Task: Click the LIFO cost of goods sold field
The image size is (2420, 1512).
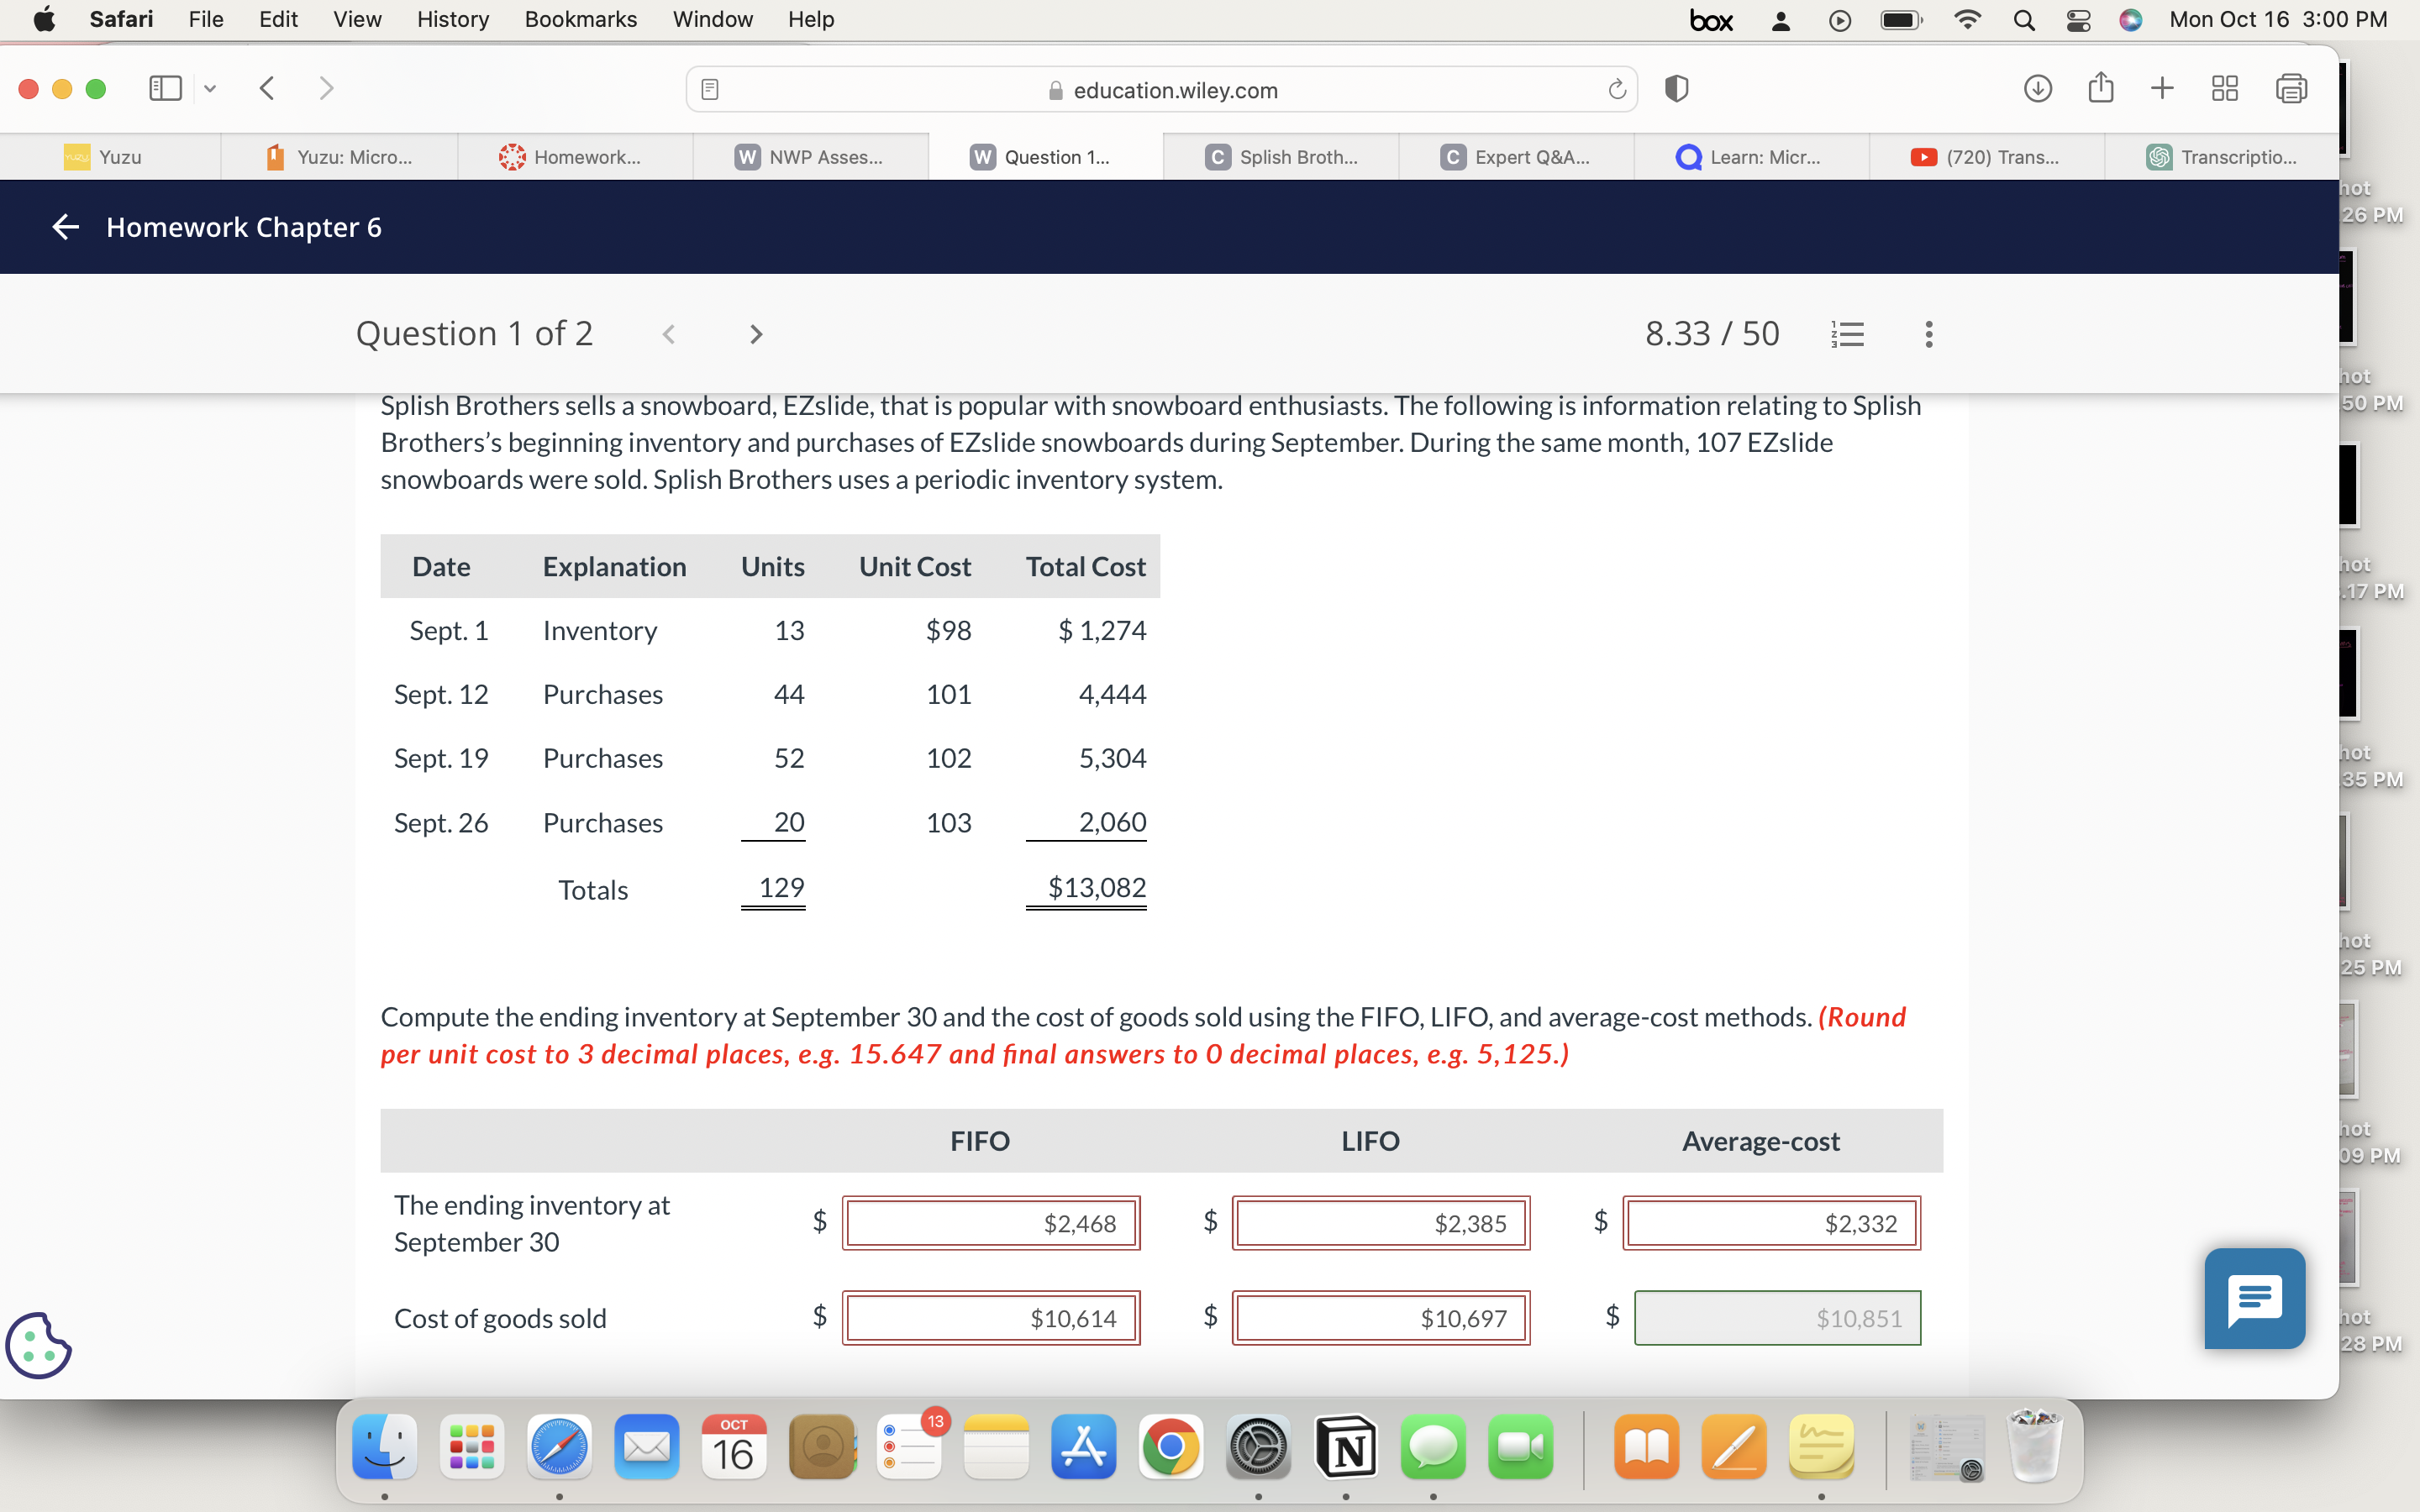Action: 1380,1318
